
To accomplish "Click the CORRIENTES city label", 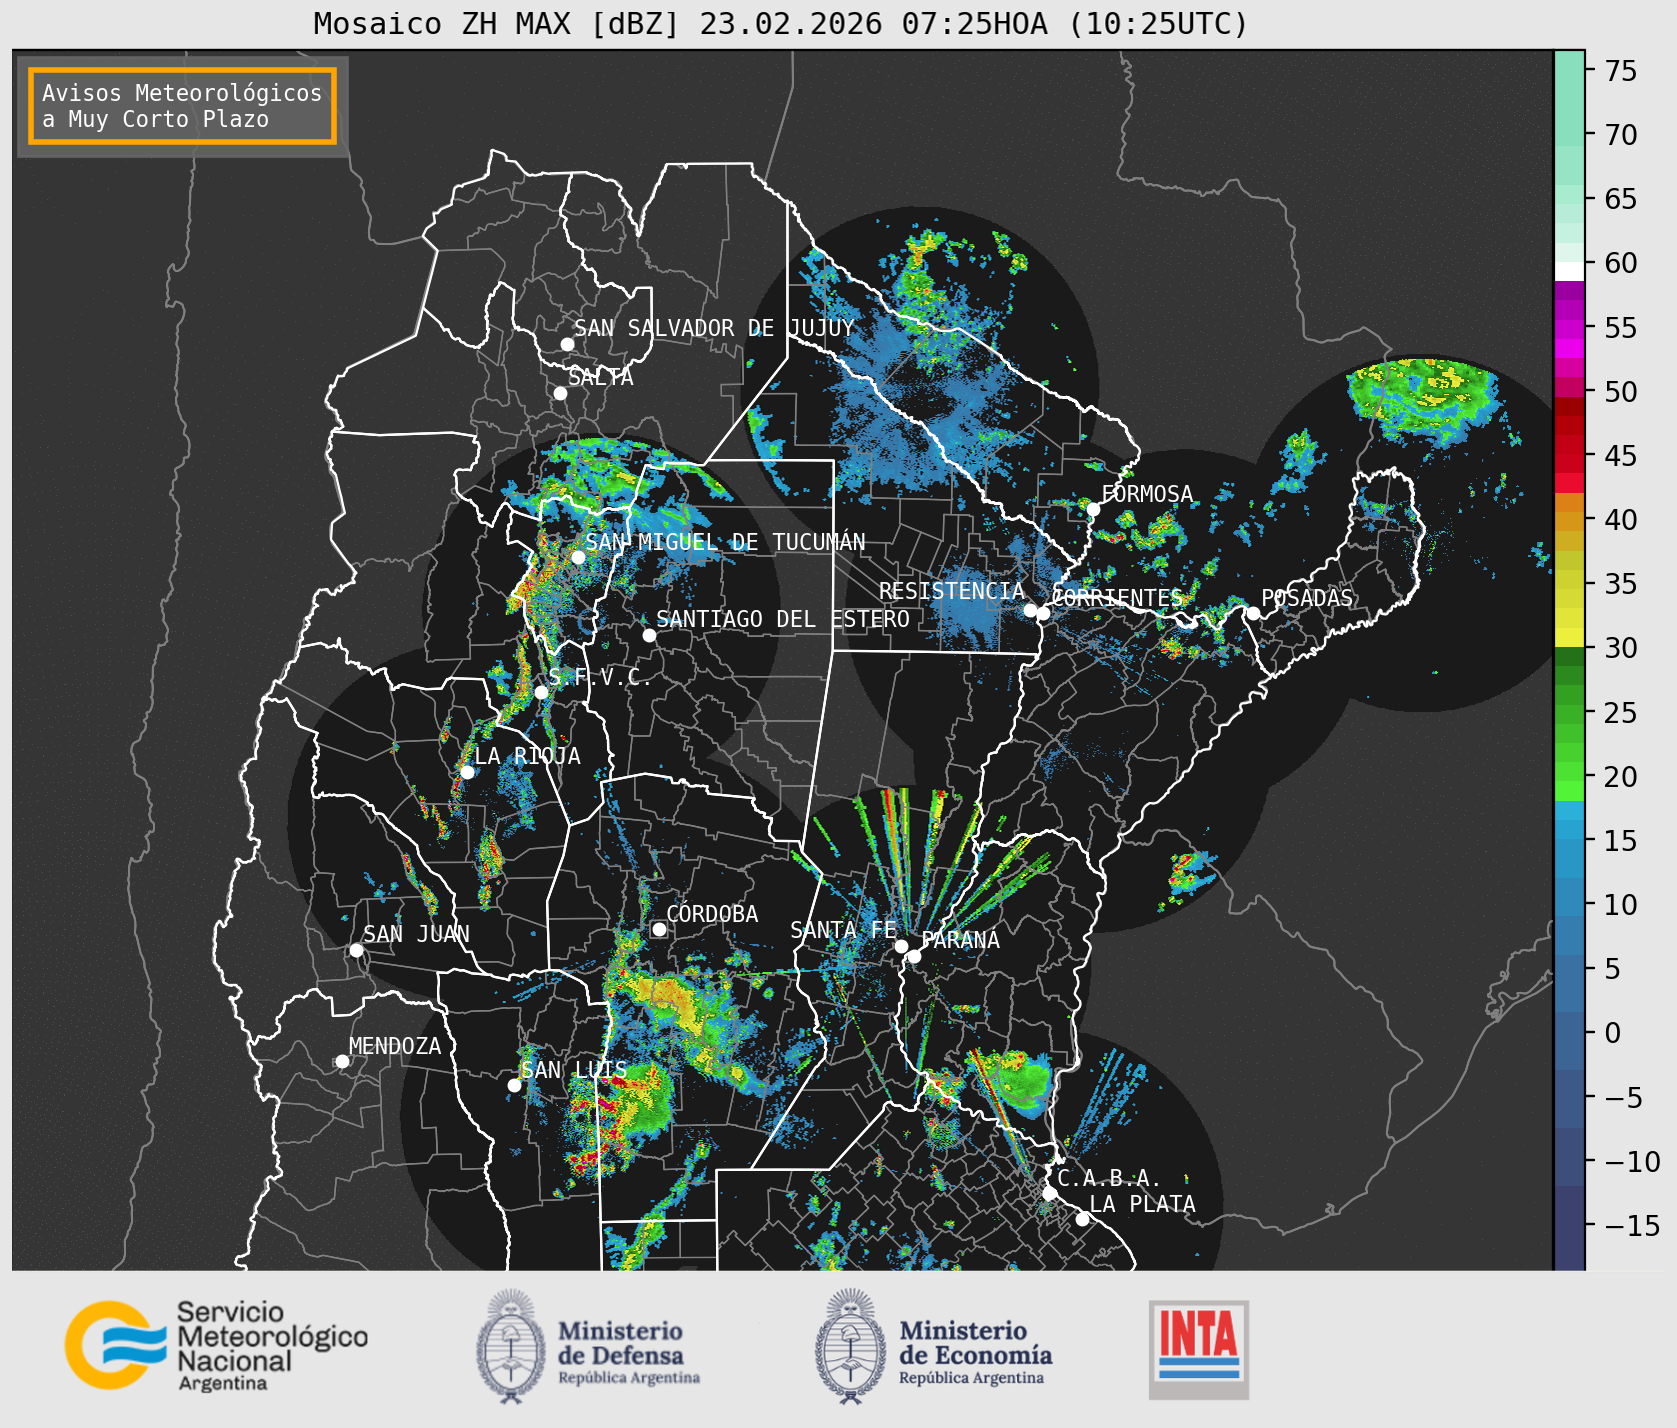I will [1117, 598].
